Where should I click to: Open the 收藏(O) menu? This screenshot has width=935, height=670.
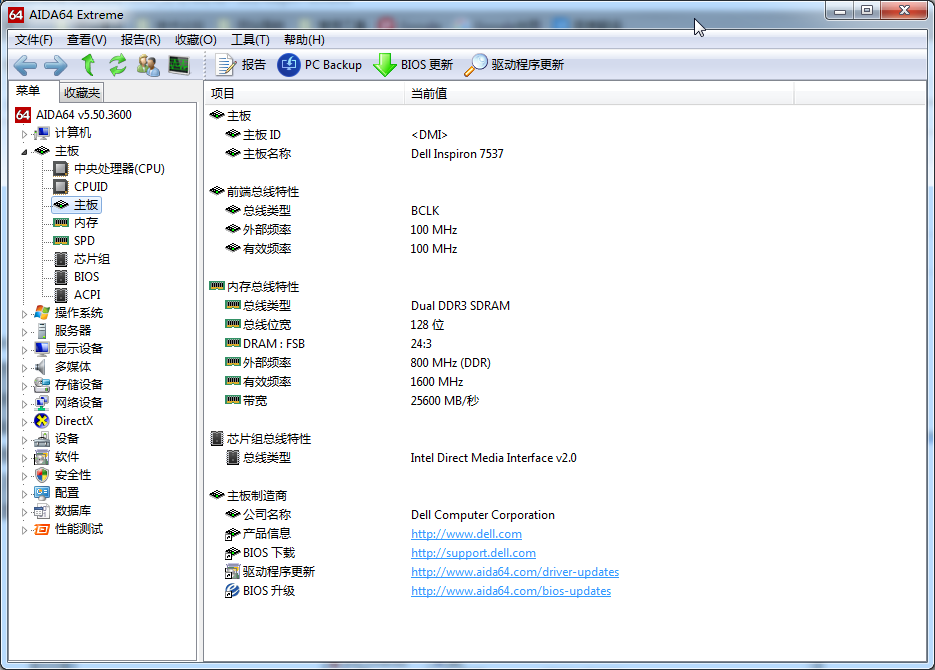pyautogui.click(x=196, y=40)
